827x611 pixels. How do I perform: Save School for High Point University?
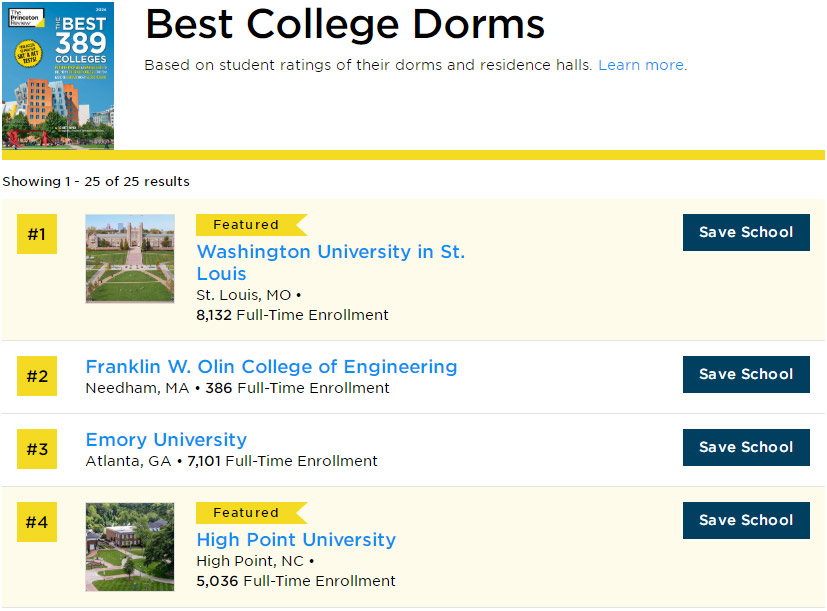746,520
